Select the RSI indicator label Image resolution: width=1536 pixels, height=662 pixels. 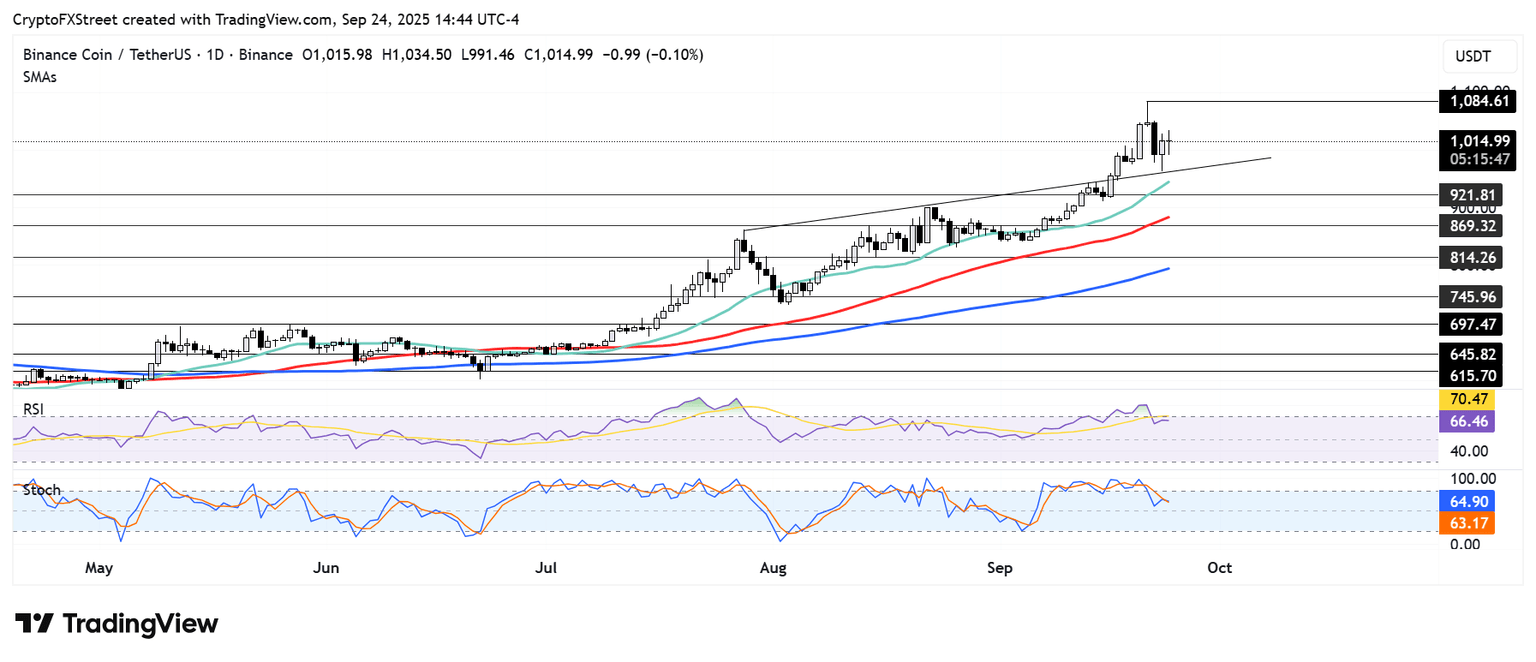pos(36,408)
